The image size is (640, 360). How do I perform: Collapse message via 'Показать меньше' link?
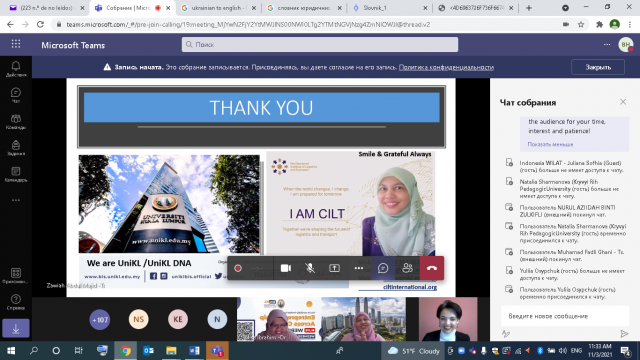point(550,144)
